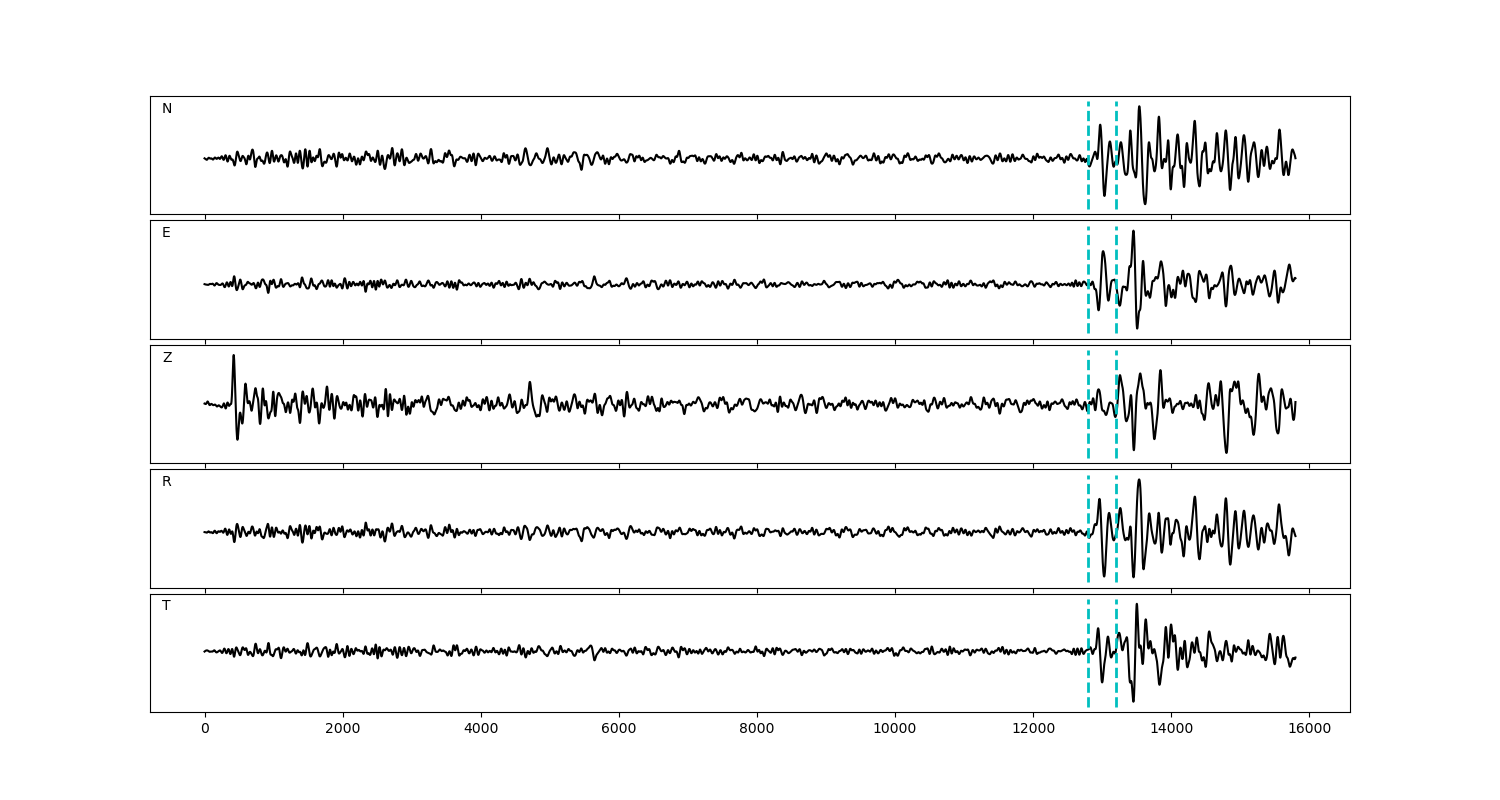The height and width of the screenshot is (800, 1500).
Task: Click the 14000 x-axis tick label
Action: point(1171,729)
